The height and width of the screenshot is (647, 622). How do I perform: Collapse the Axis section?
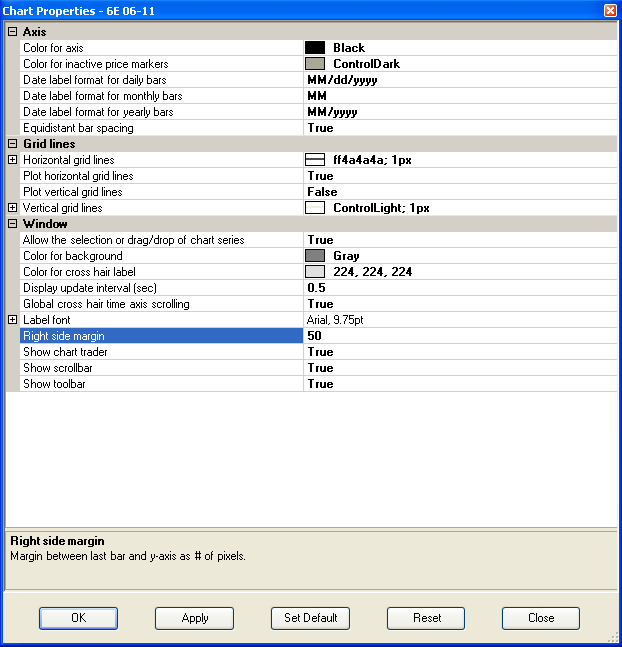pyautogui.click(x=13, y=32)
